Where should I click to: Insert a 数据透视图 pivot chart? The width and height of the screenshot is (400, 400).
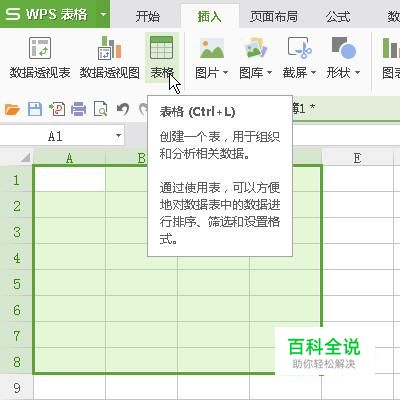[110, 58]
